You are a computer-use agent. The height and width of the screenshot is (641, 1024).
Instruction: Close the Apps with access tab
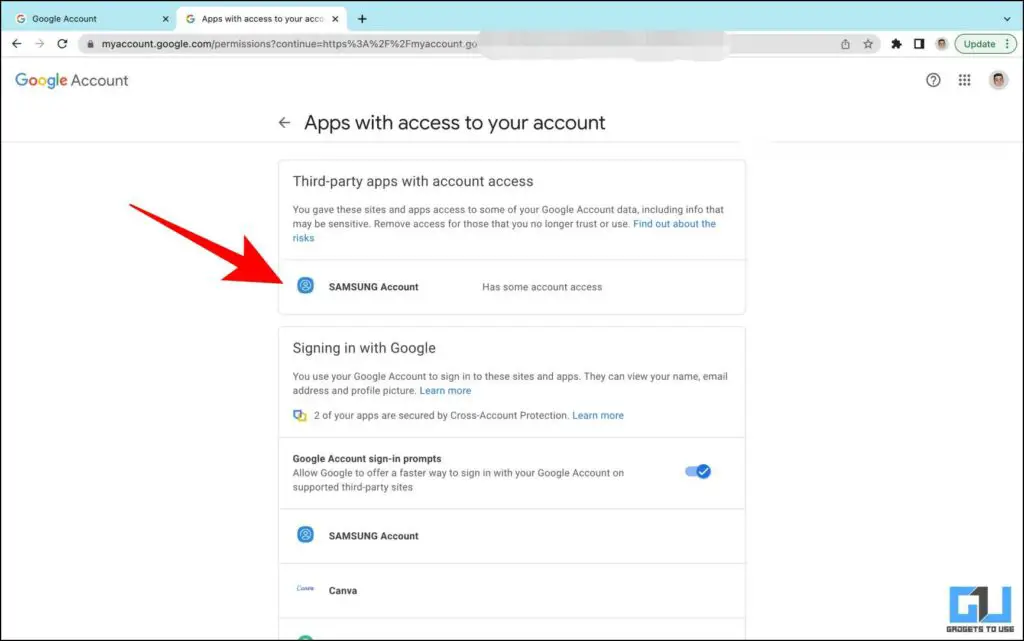pos(335,19)
